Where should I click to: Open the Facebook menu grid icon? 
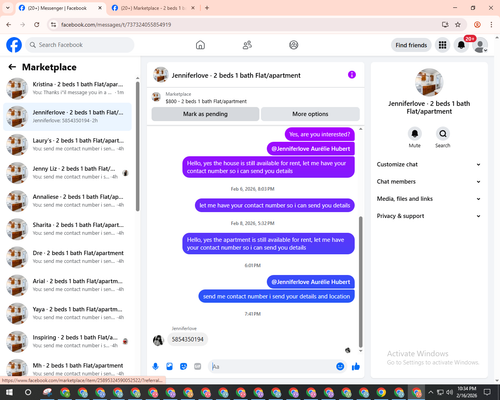(442, 45)
